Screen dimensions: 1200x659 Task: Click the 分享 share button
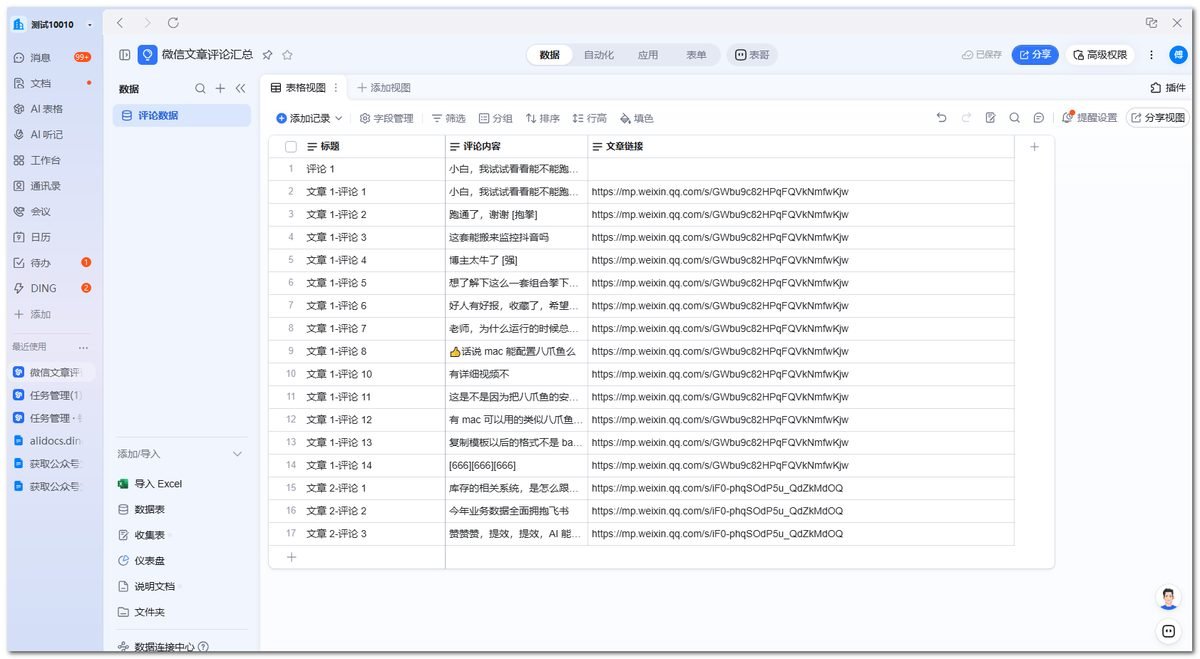tap(1035, 55)
